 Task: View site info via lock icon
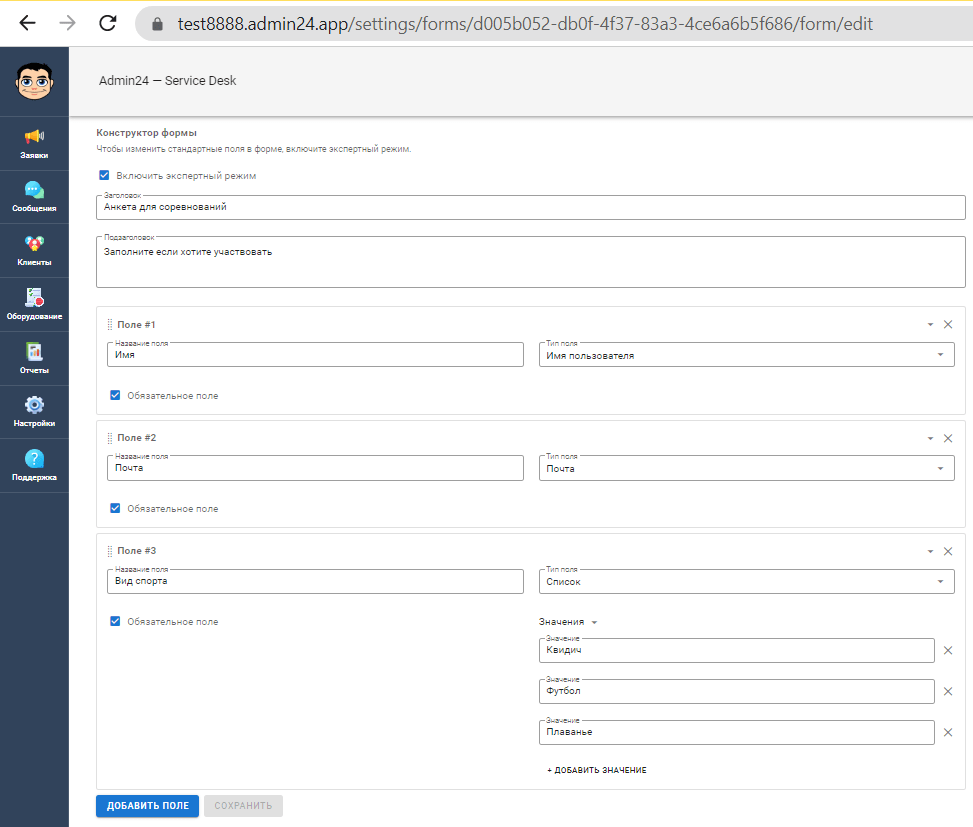click(x=158, y=24)
